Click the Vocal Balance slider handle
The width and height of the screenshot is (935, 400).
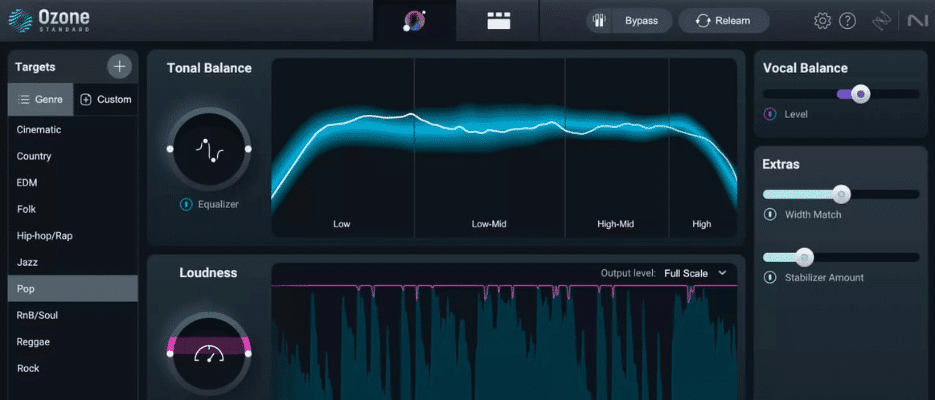860,94
